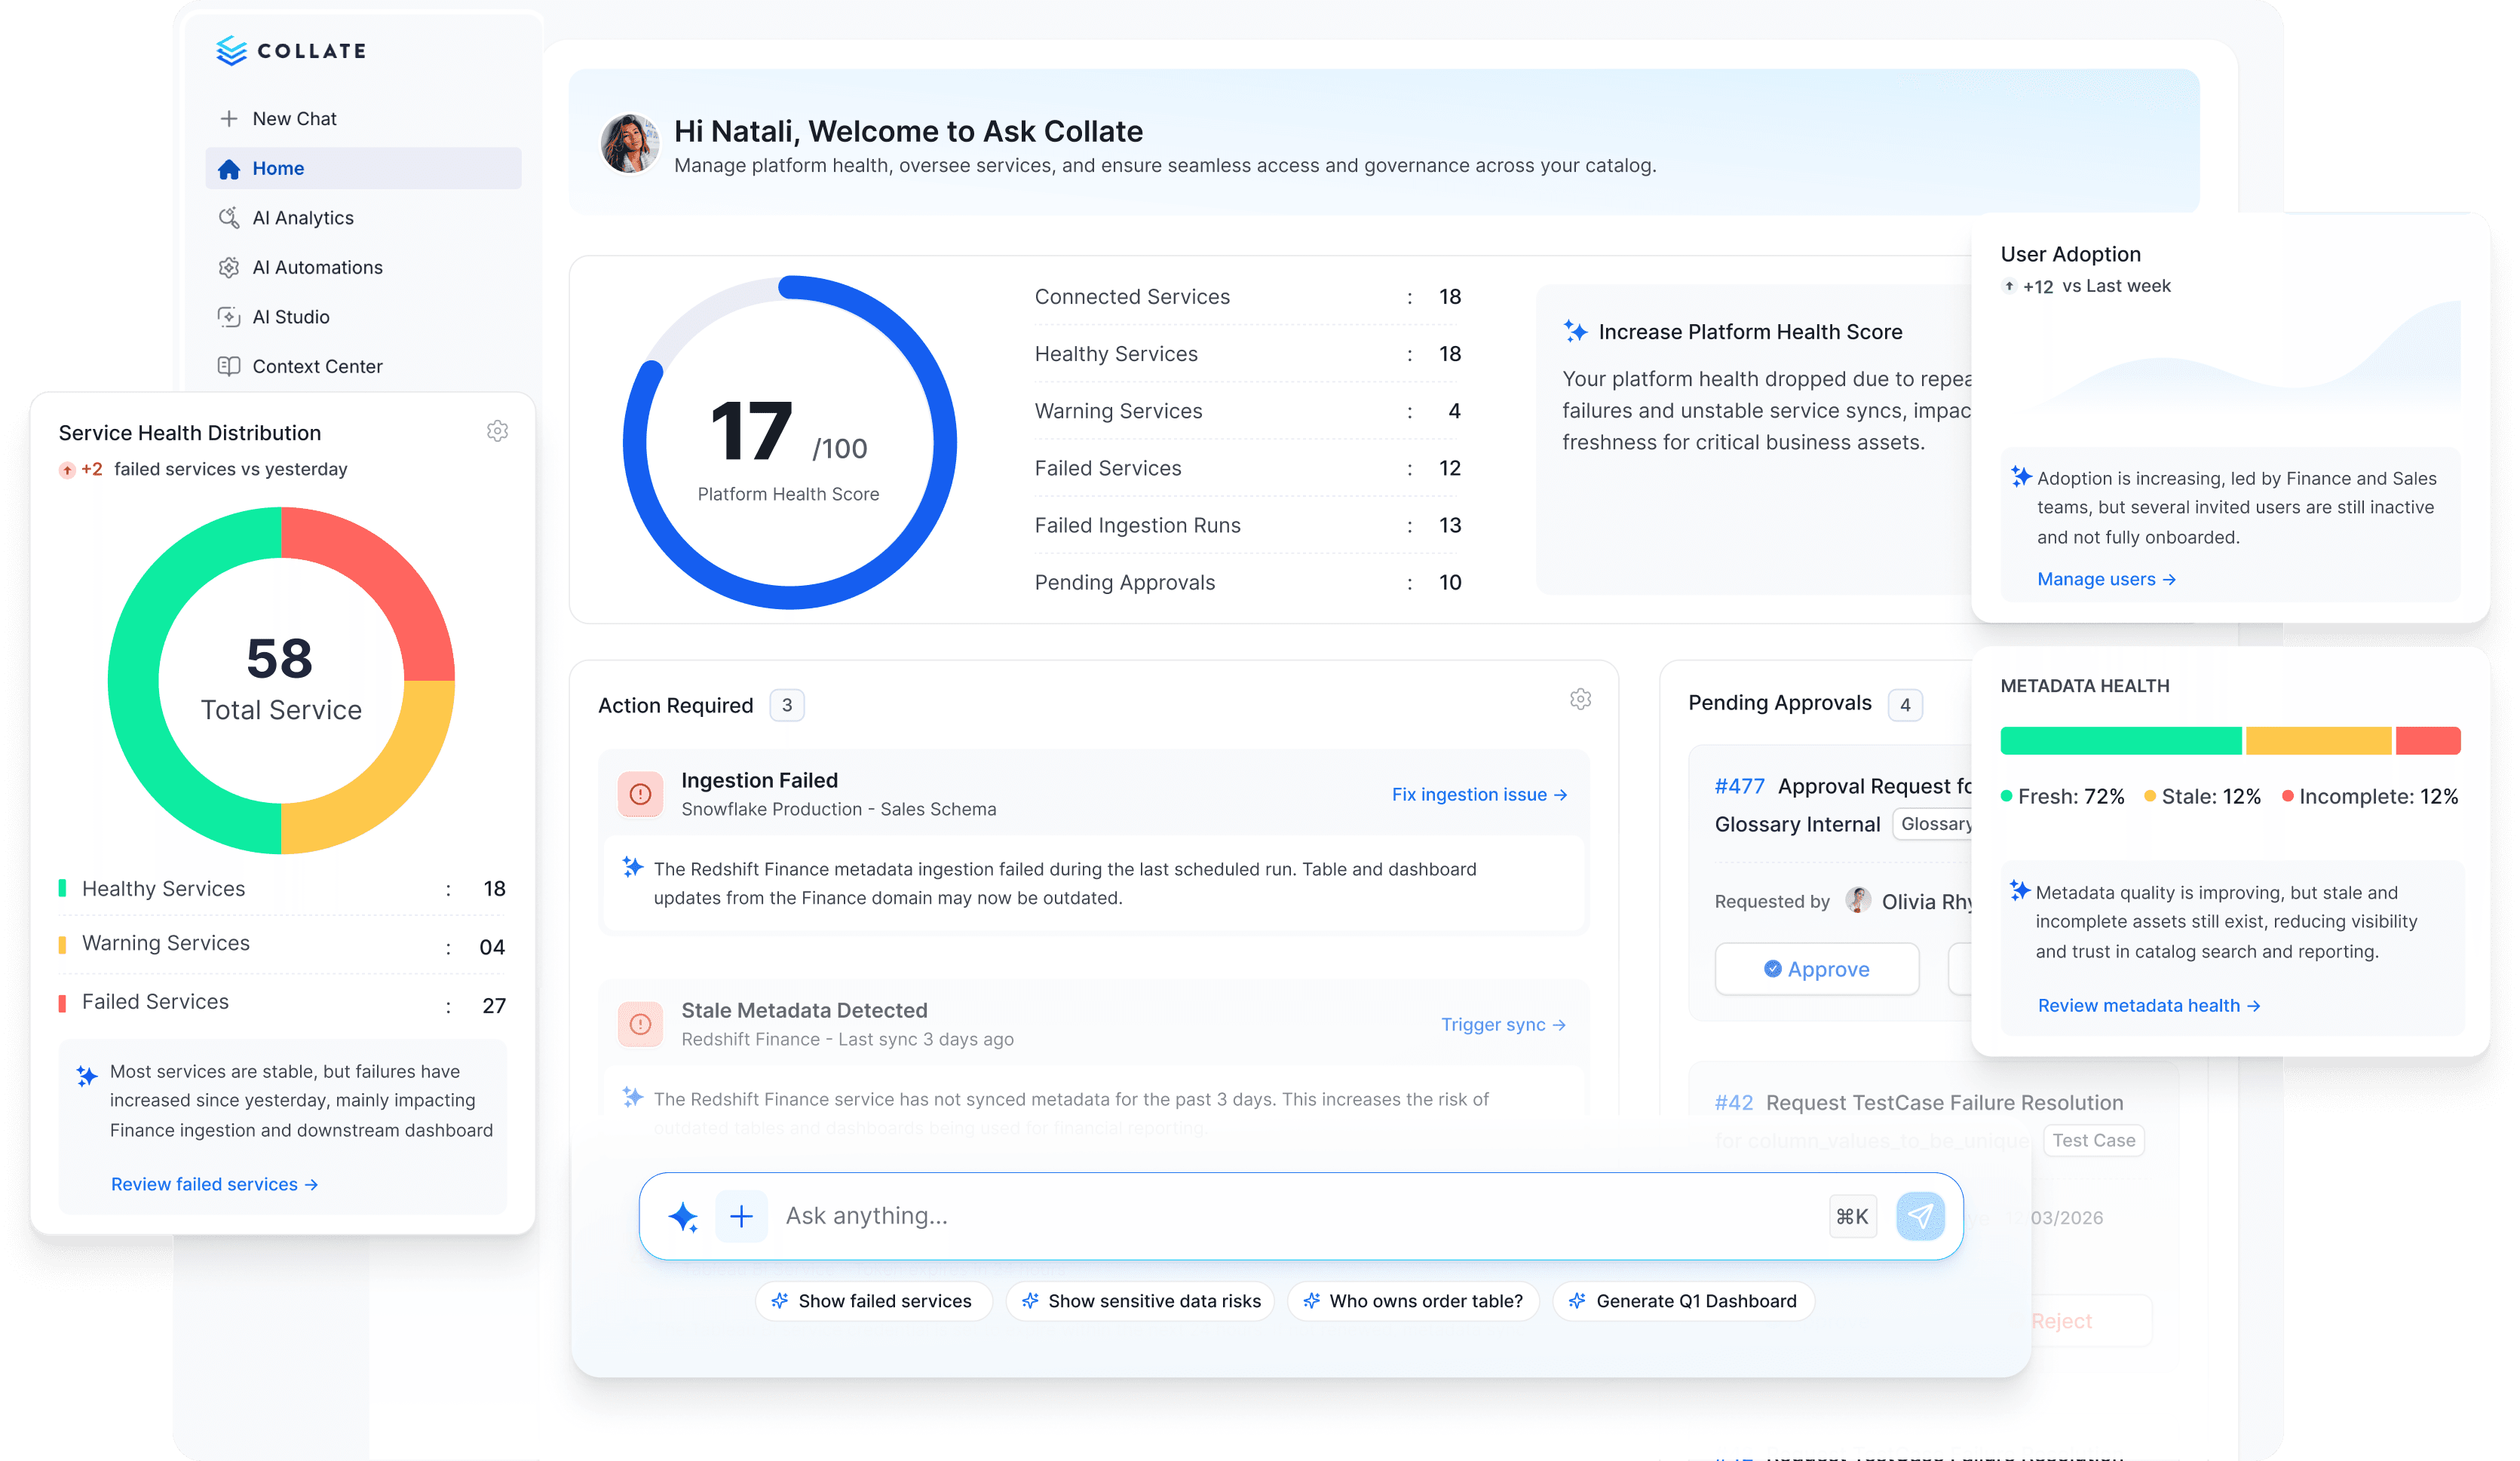Click Fix ingestion issue link

(1479, 794)
